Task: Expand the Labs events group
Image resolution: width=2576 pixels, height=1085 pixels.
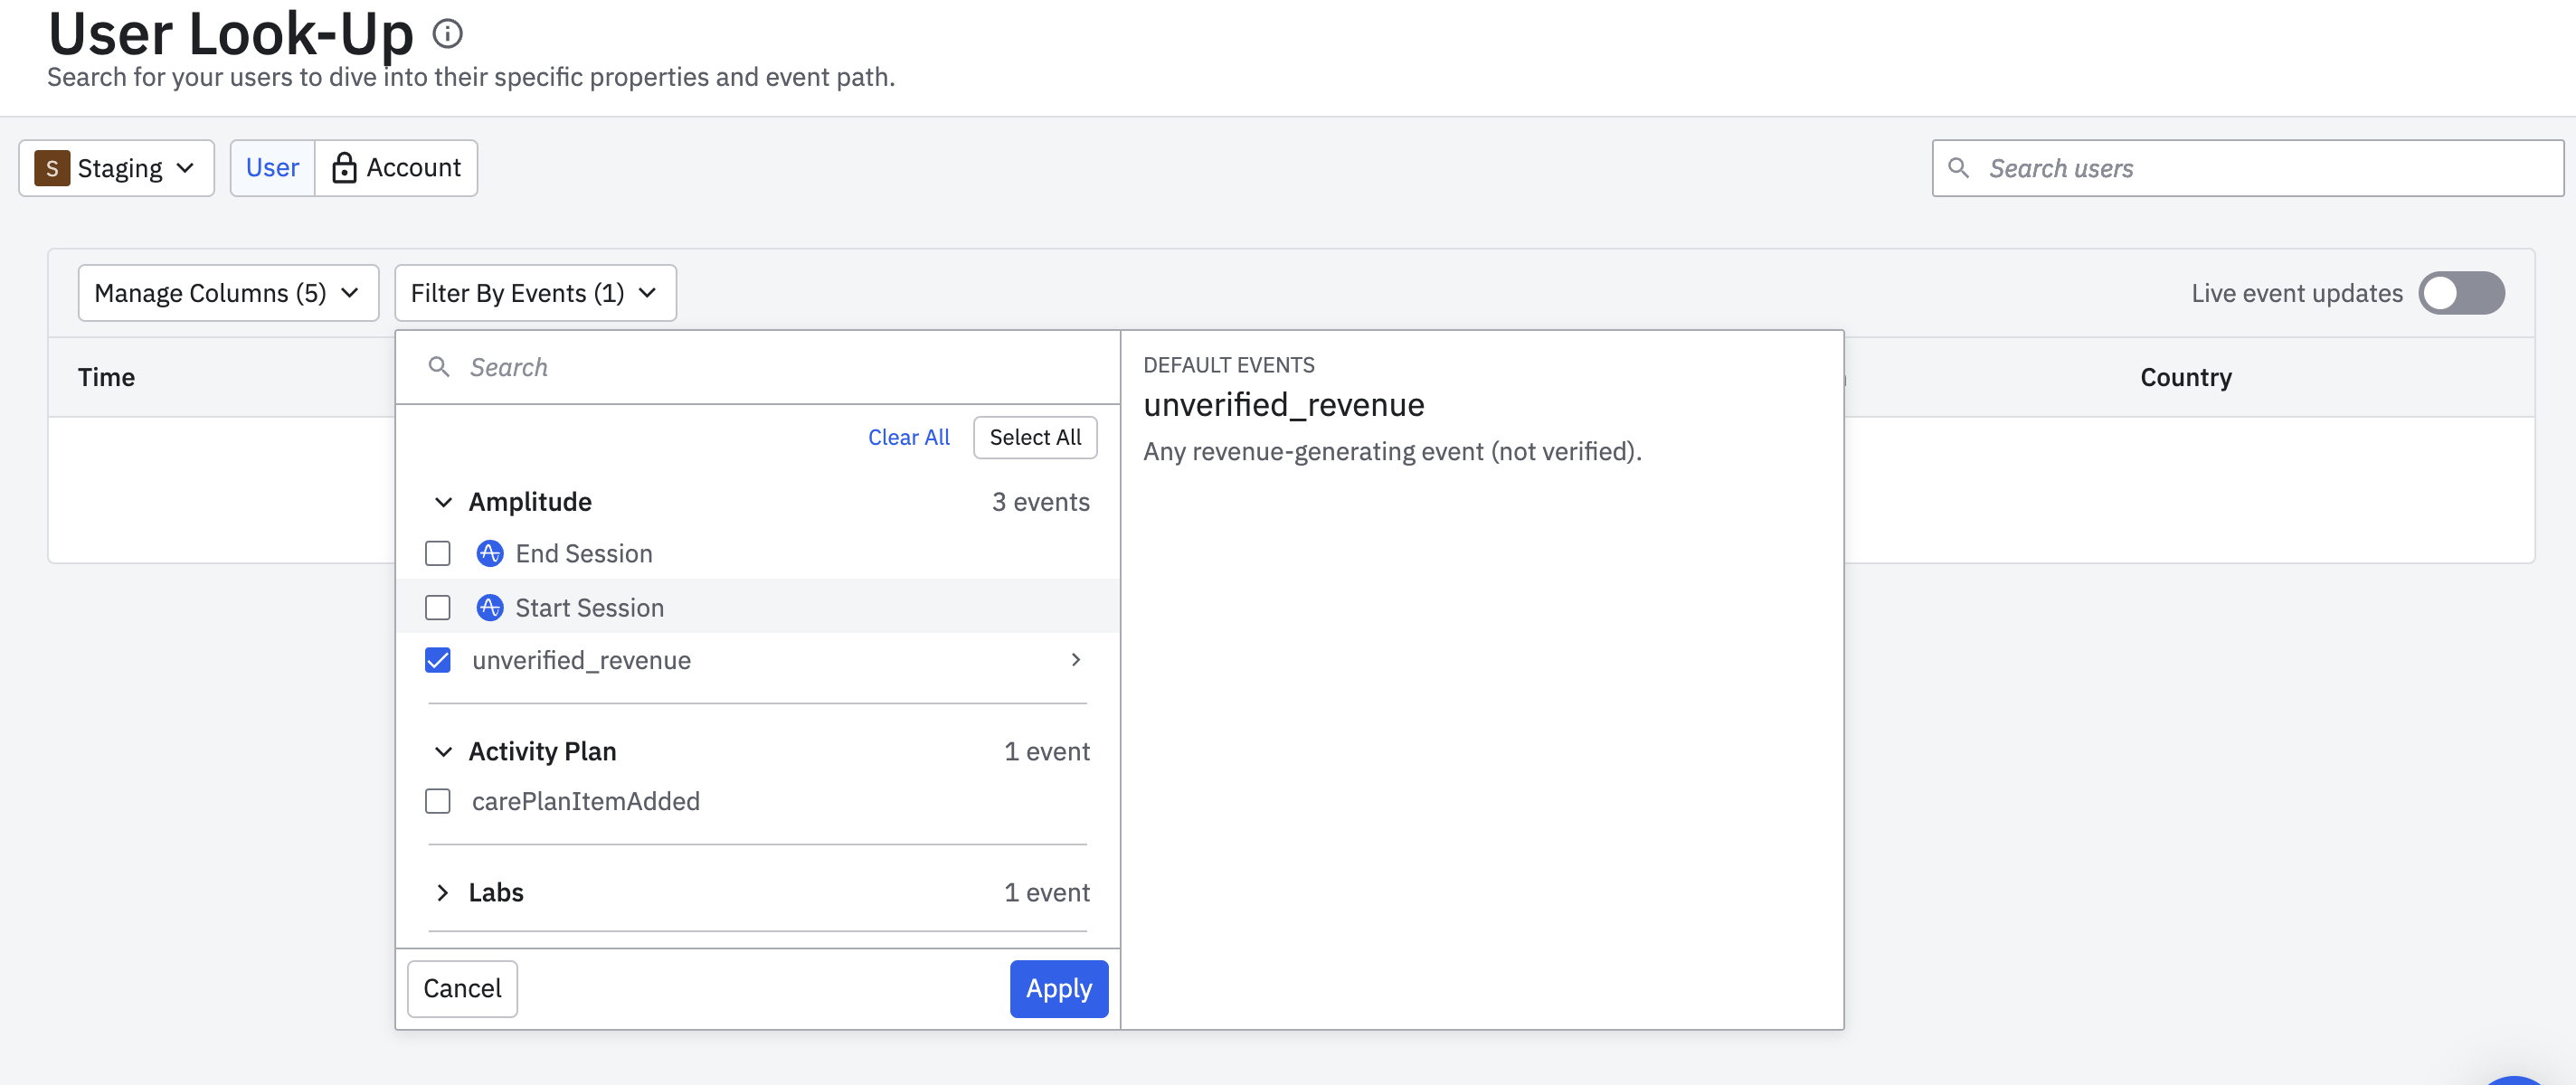Action: [443, 892]
